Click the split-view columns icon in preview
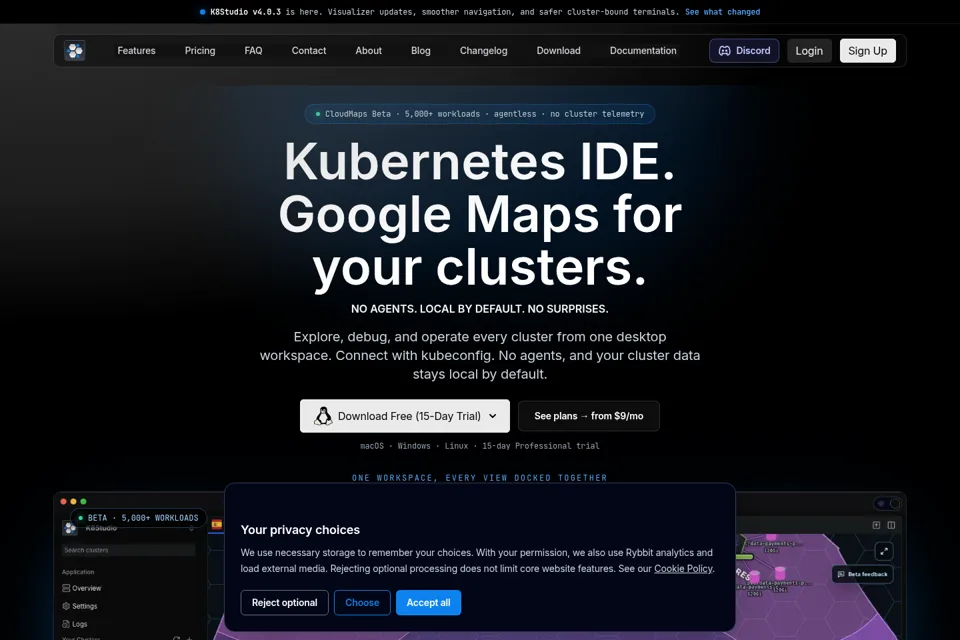The width and height of the screenshot is (960, 640). (x=891, y=525)
